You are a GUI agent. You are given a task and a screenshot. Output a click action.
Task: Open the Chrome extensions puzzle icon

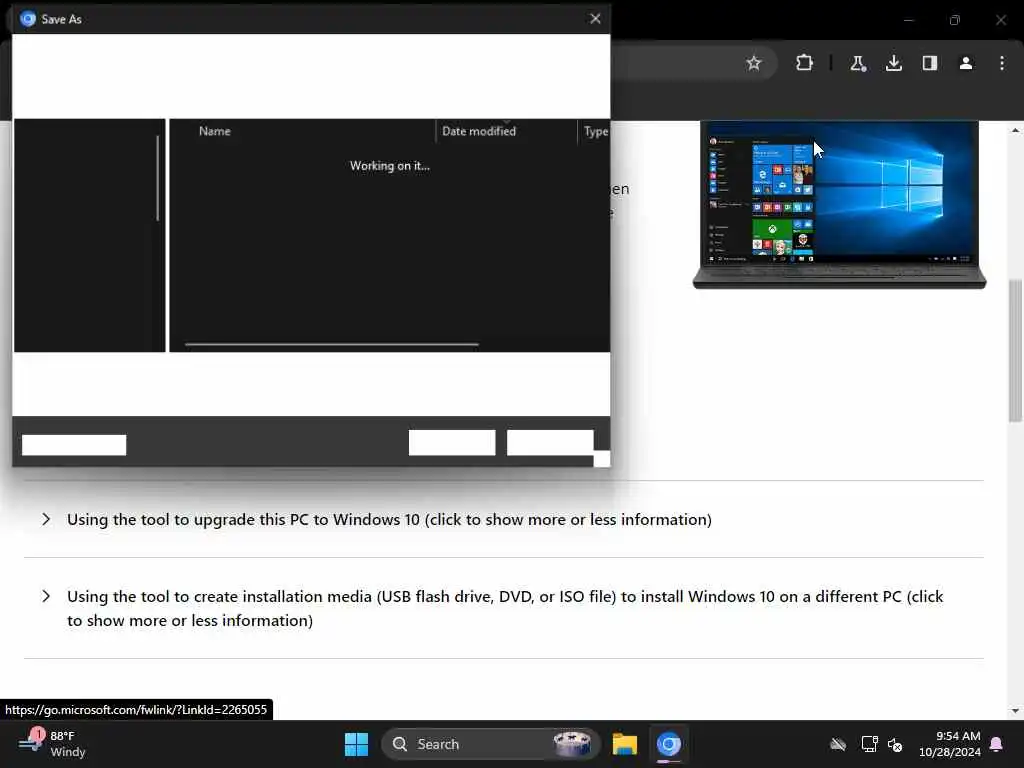tap(804, 63)
